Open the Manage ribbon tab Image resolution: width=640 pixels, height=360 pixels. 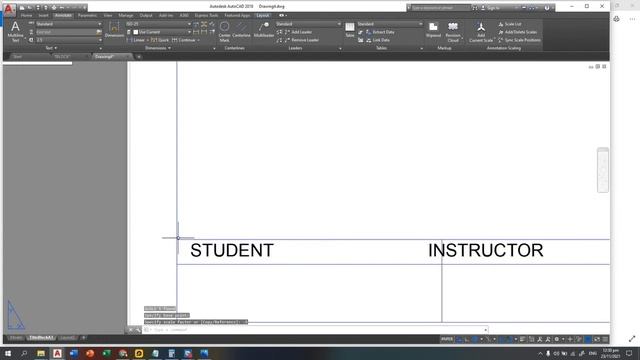coord(126,16)
